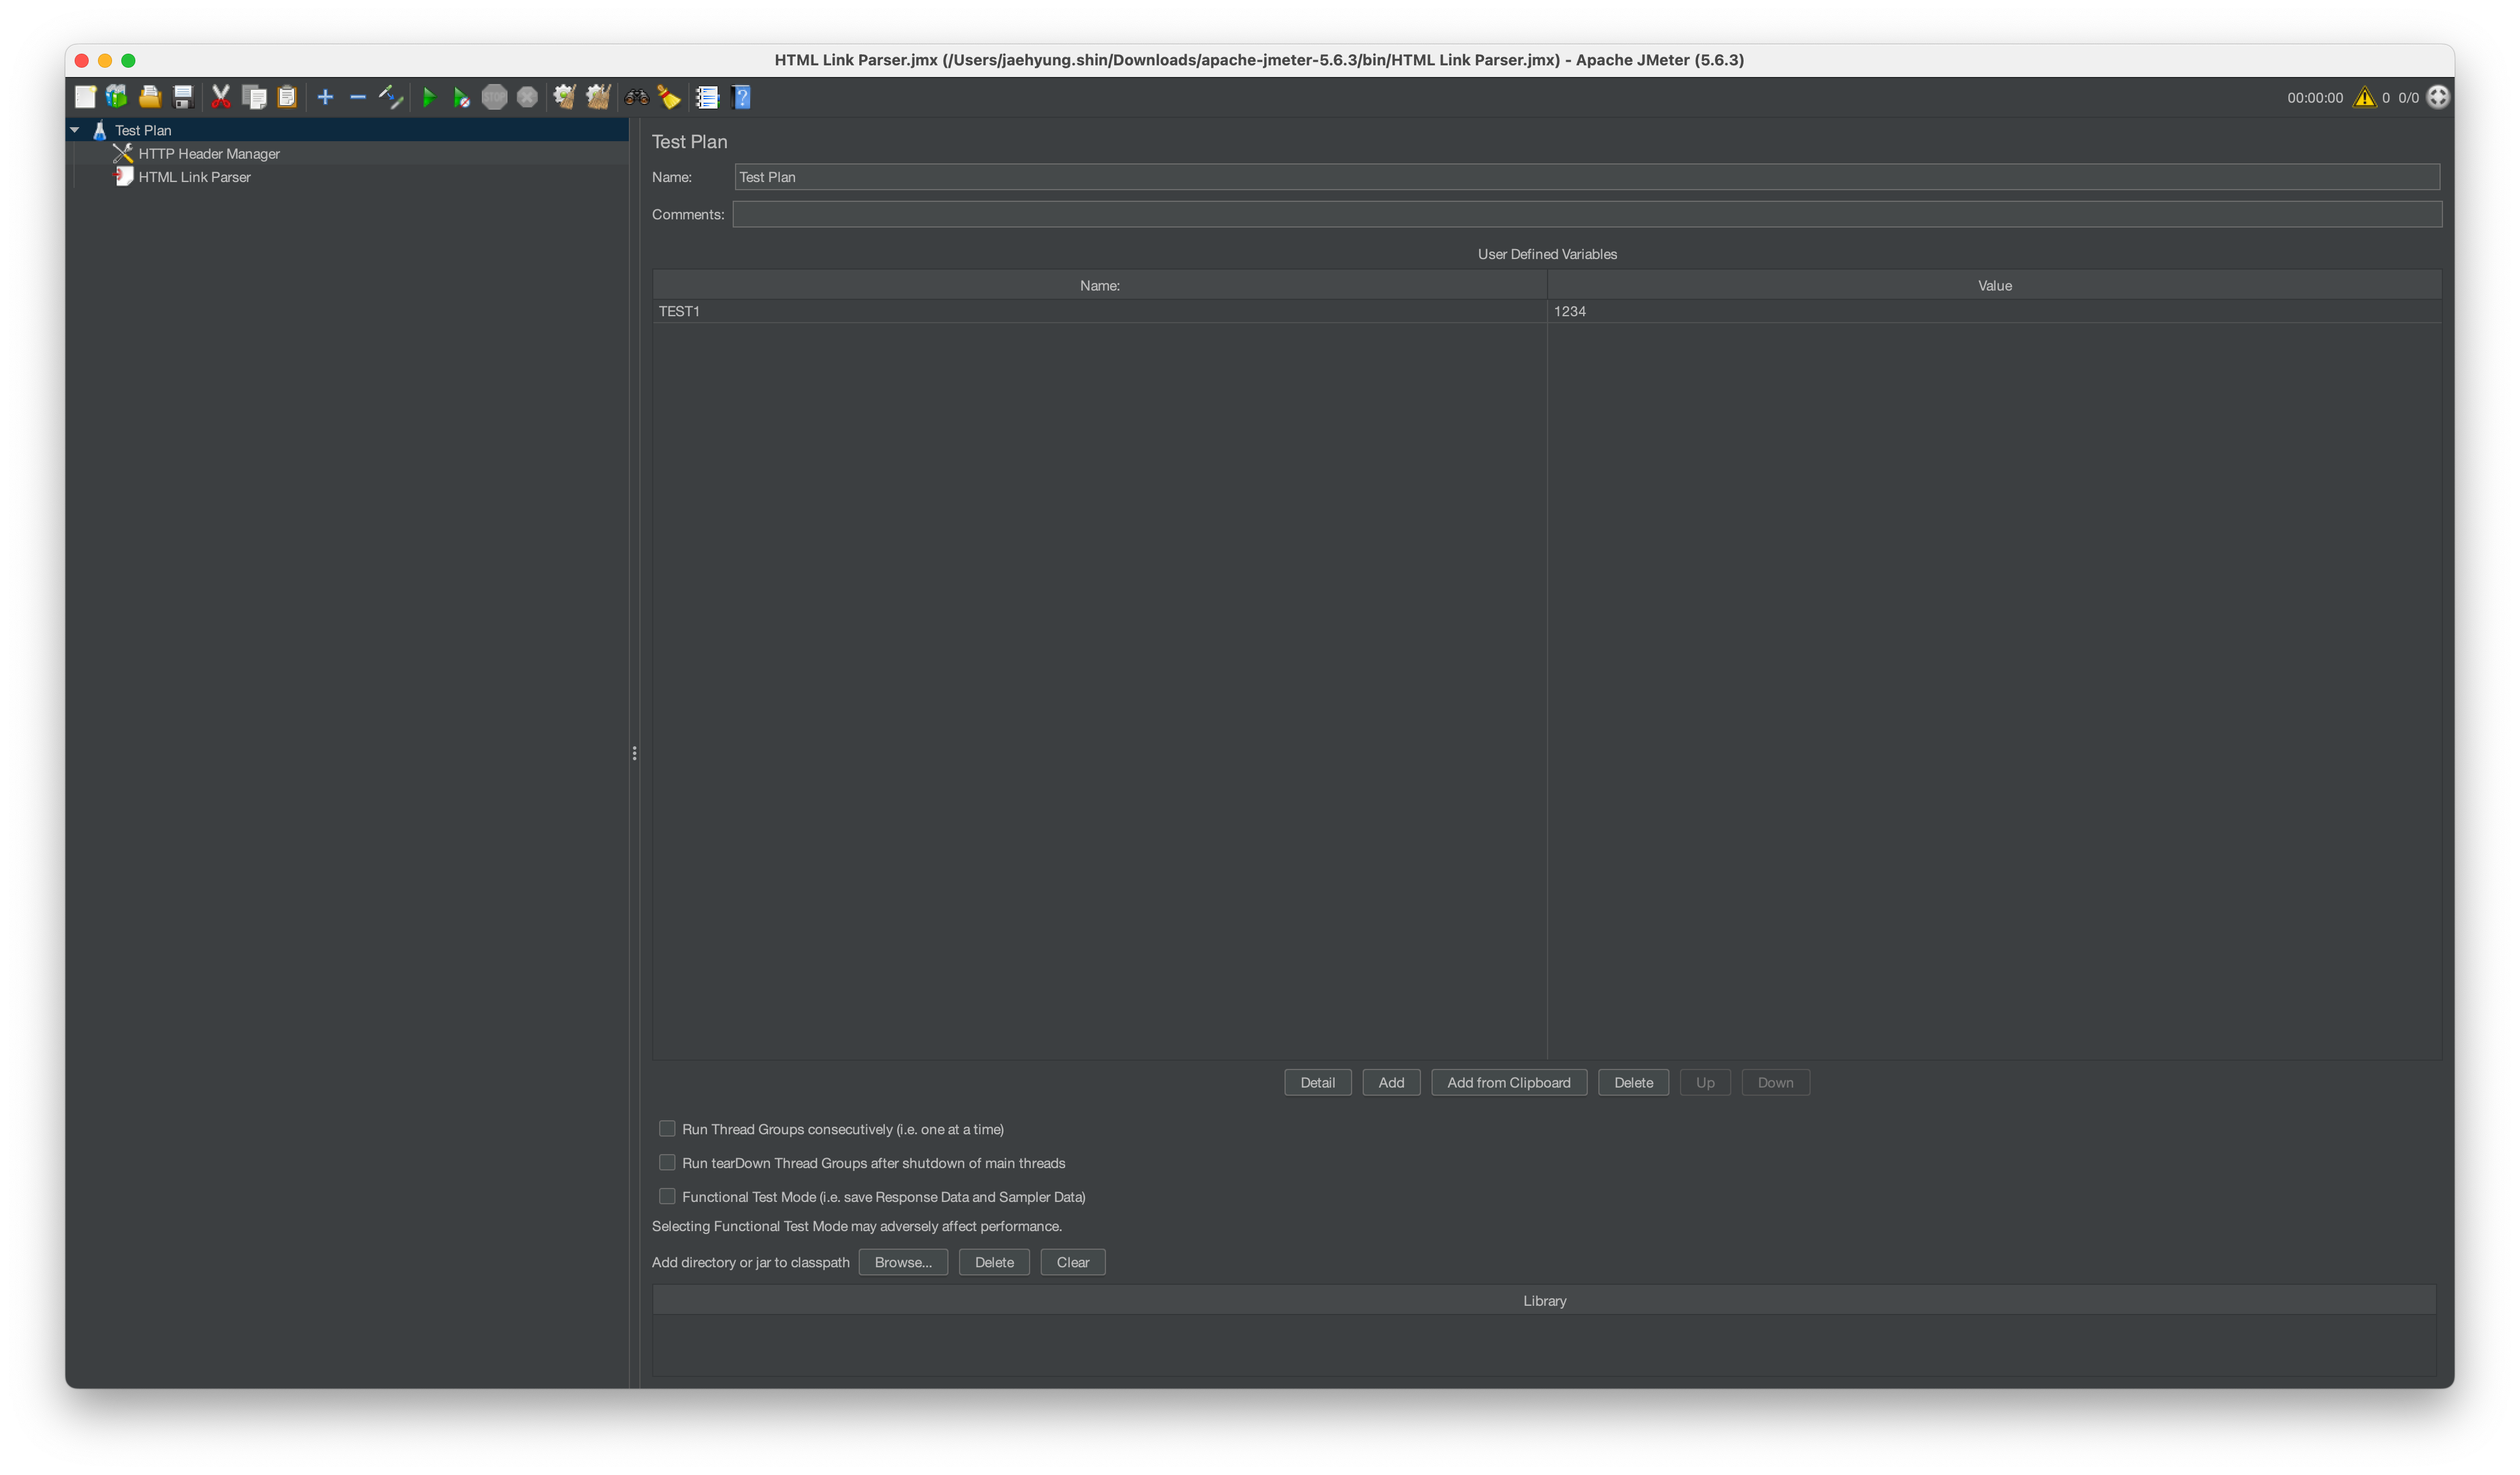Click the 0/0 thread count indicator
2520x1475 pixels.
(2408, 98)
